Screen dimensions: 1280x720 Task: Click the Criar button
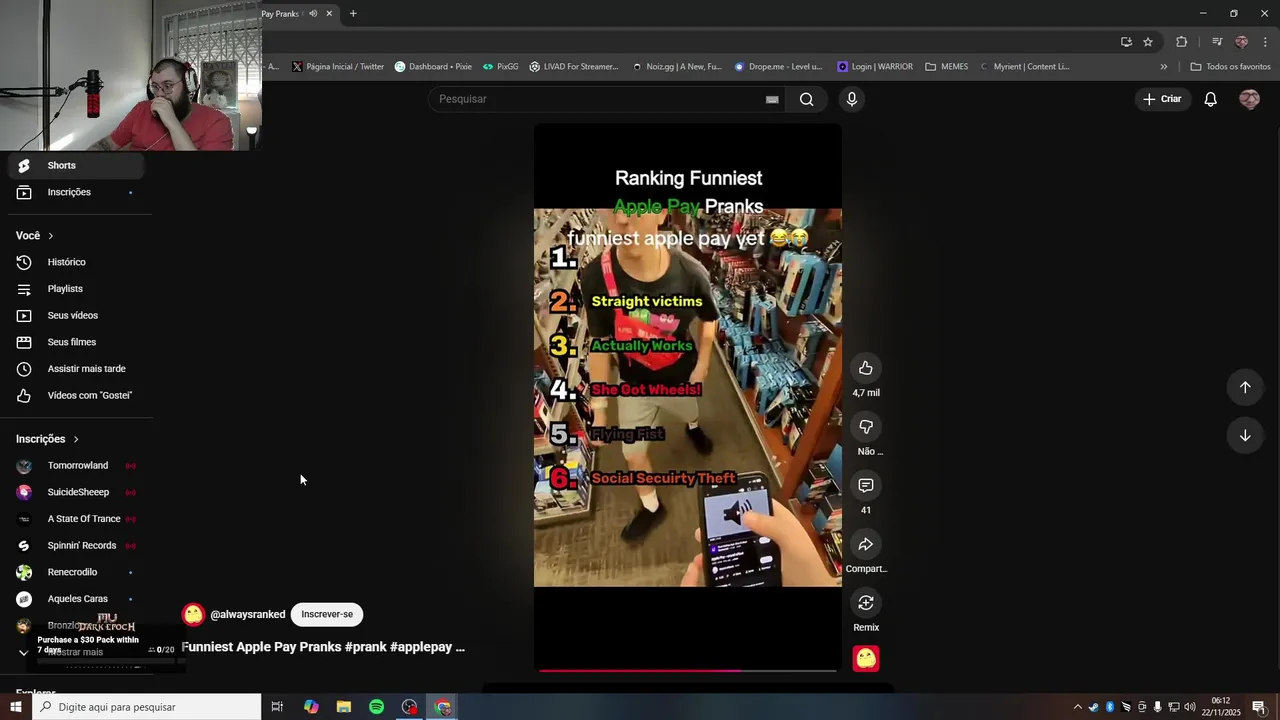click(x=1162, y=99)
